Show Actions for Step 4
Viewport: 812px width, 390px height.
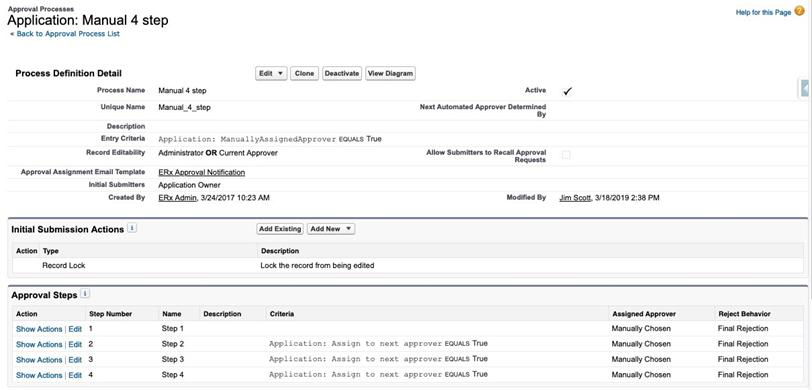point(39,375)
